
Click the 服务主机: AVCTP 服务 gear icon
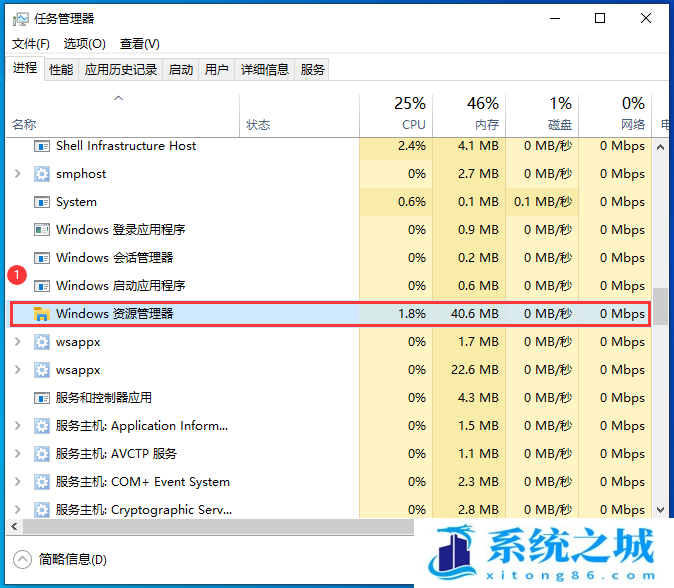[42, 454]
